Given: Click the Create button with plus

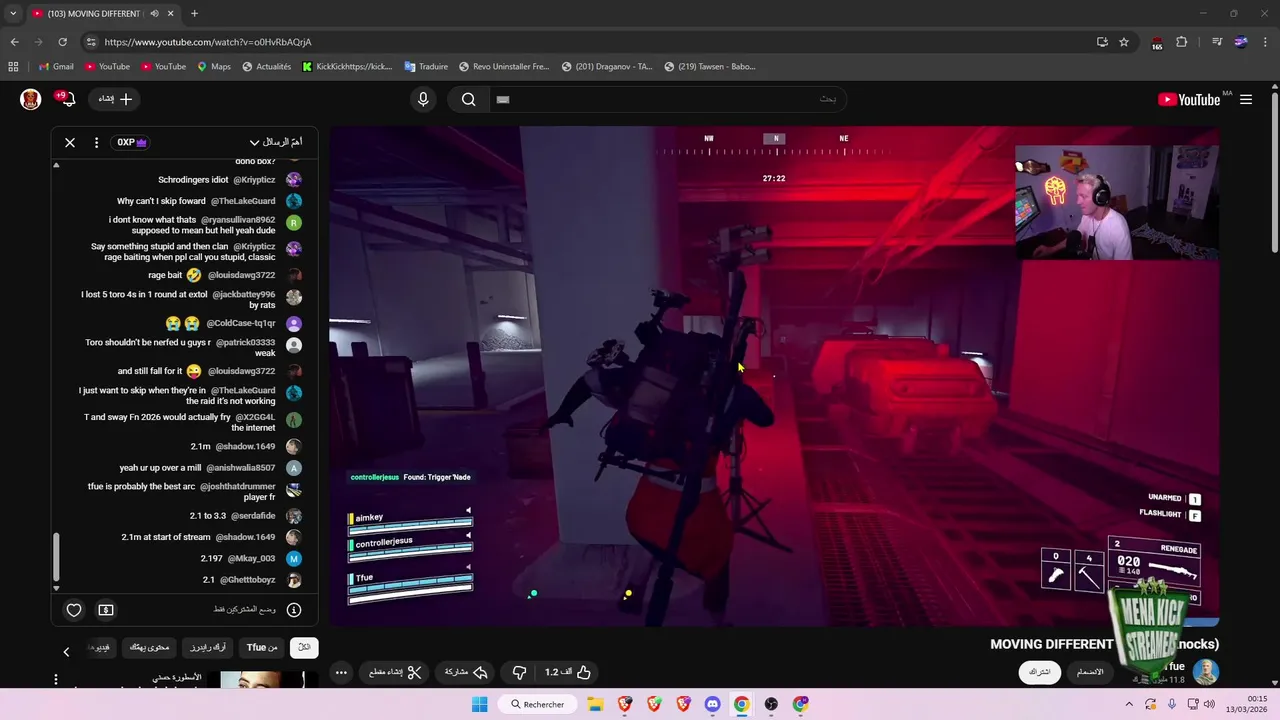Looking at the screenshot, I should (x=115, y=99).
